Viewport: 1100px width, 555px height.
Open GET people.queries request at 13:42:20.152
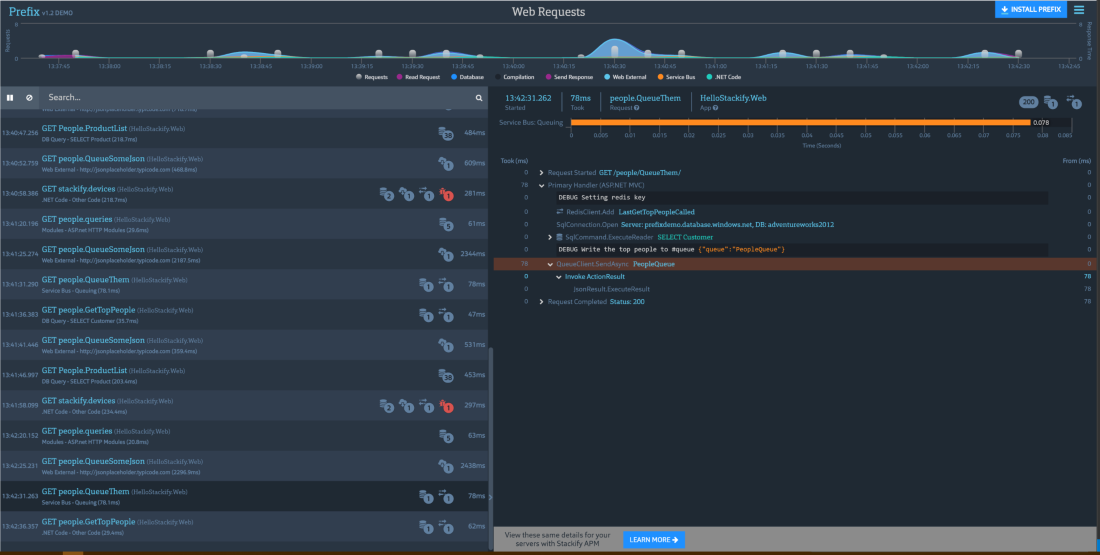point(244,436)
